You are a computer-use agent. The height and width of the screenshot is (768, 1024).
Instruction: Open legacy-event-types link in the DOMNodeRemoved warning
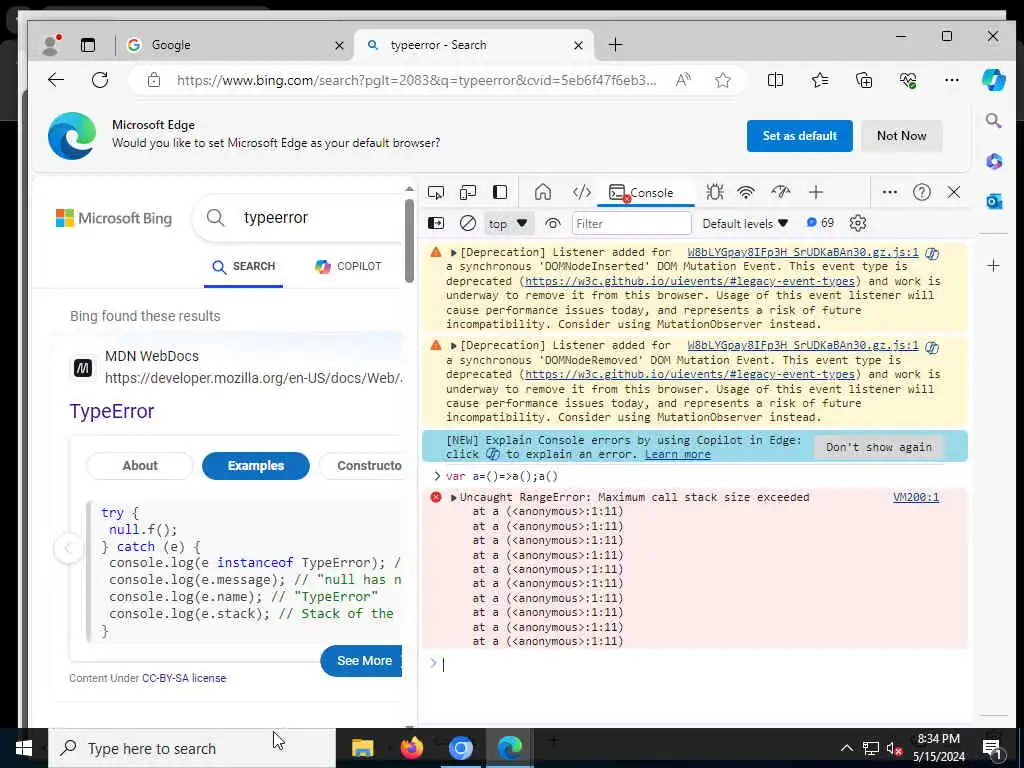coord(690,374)
